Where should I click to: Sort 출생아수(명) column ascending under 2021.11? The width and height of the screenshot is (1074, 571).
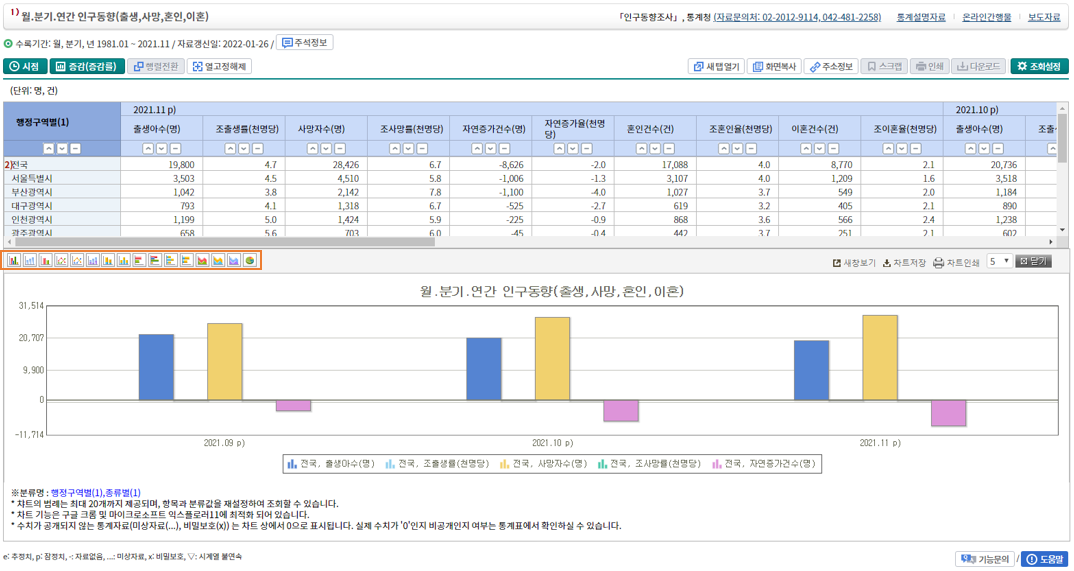[x=149, y=149]
